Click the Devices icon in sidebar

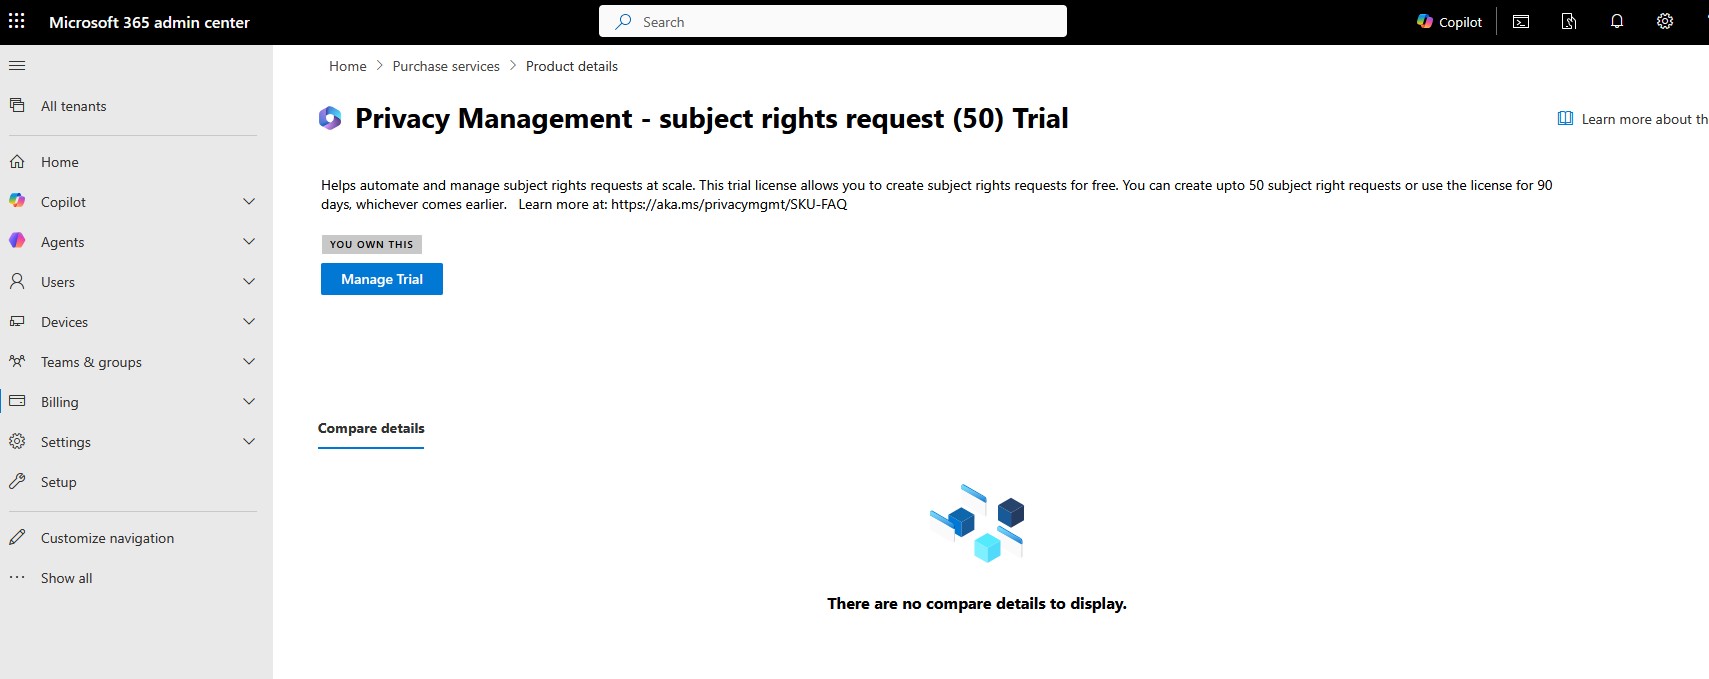pyautogui.click(x=17, y=322)
